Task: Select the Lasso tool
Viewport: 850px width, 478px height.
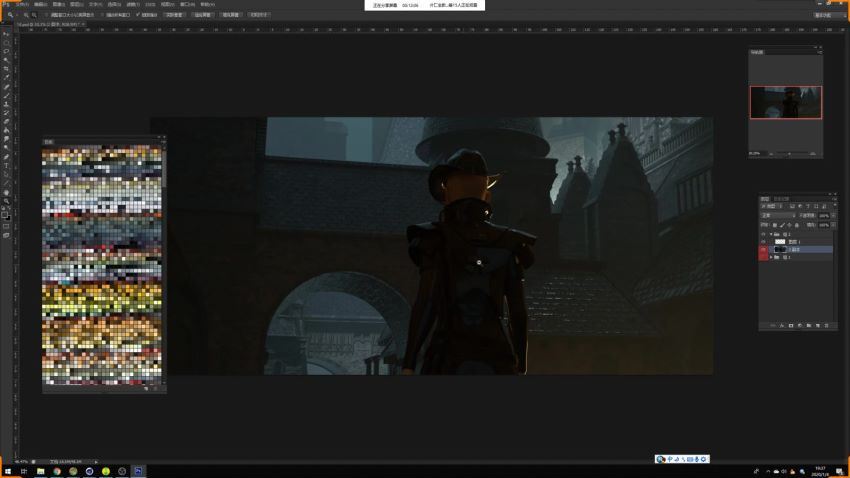Action: [x=7, y=51]
